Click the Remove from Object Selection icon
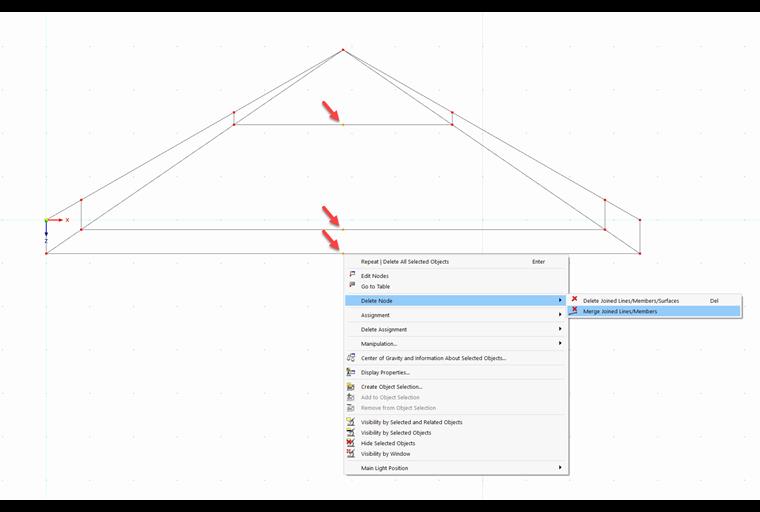 (351, 408)
